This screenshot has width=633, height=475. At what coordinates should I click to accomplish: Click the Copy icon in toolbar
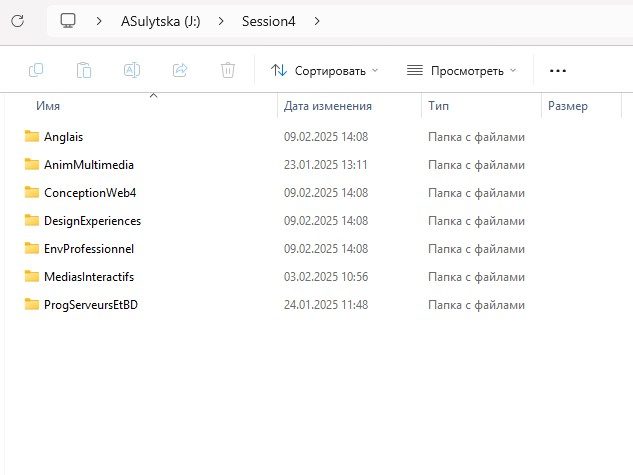pyautogui.click(x=36, y=70)
